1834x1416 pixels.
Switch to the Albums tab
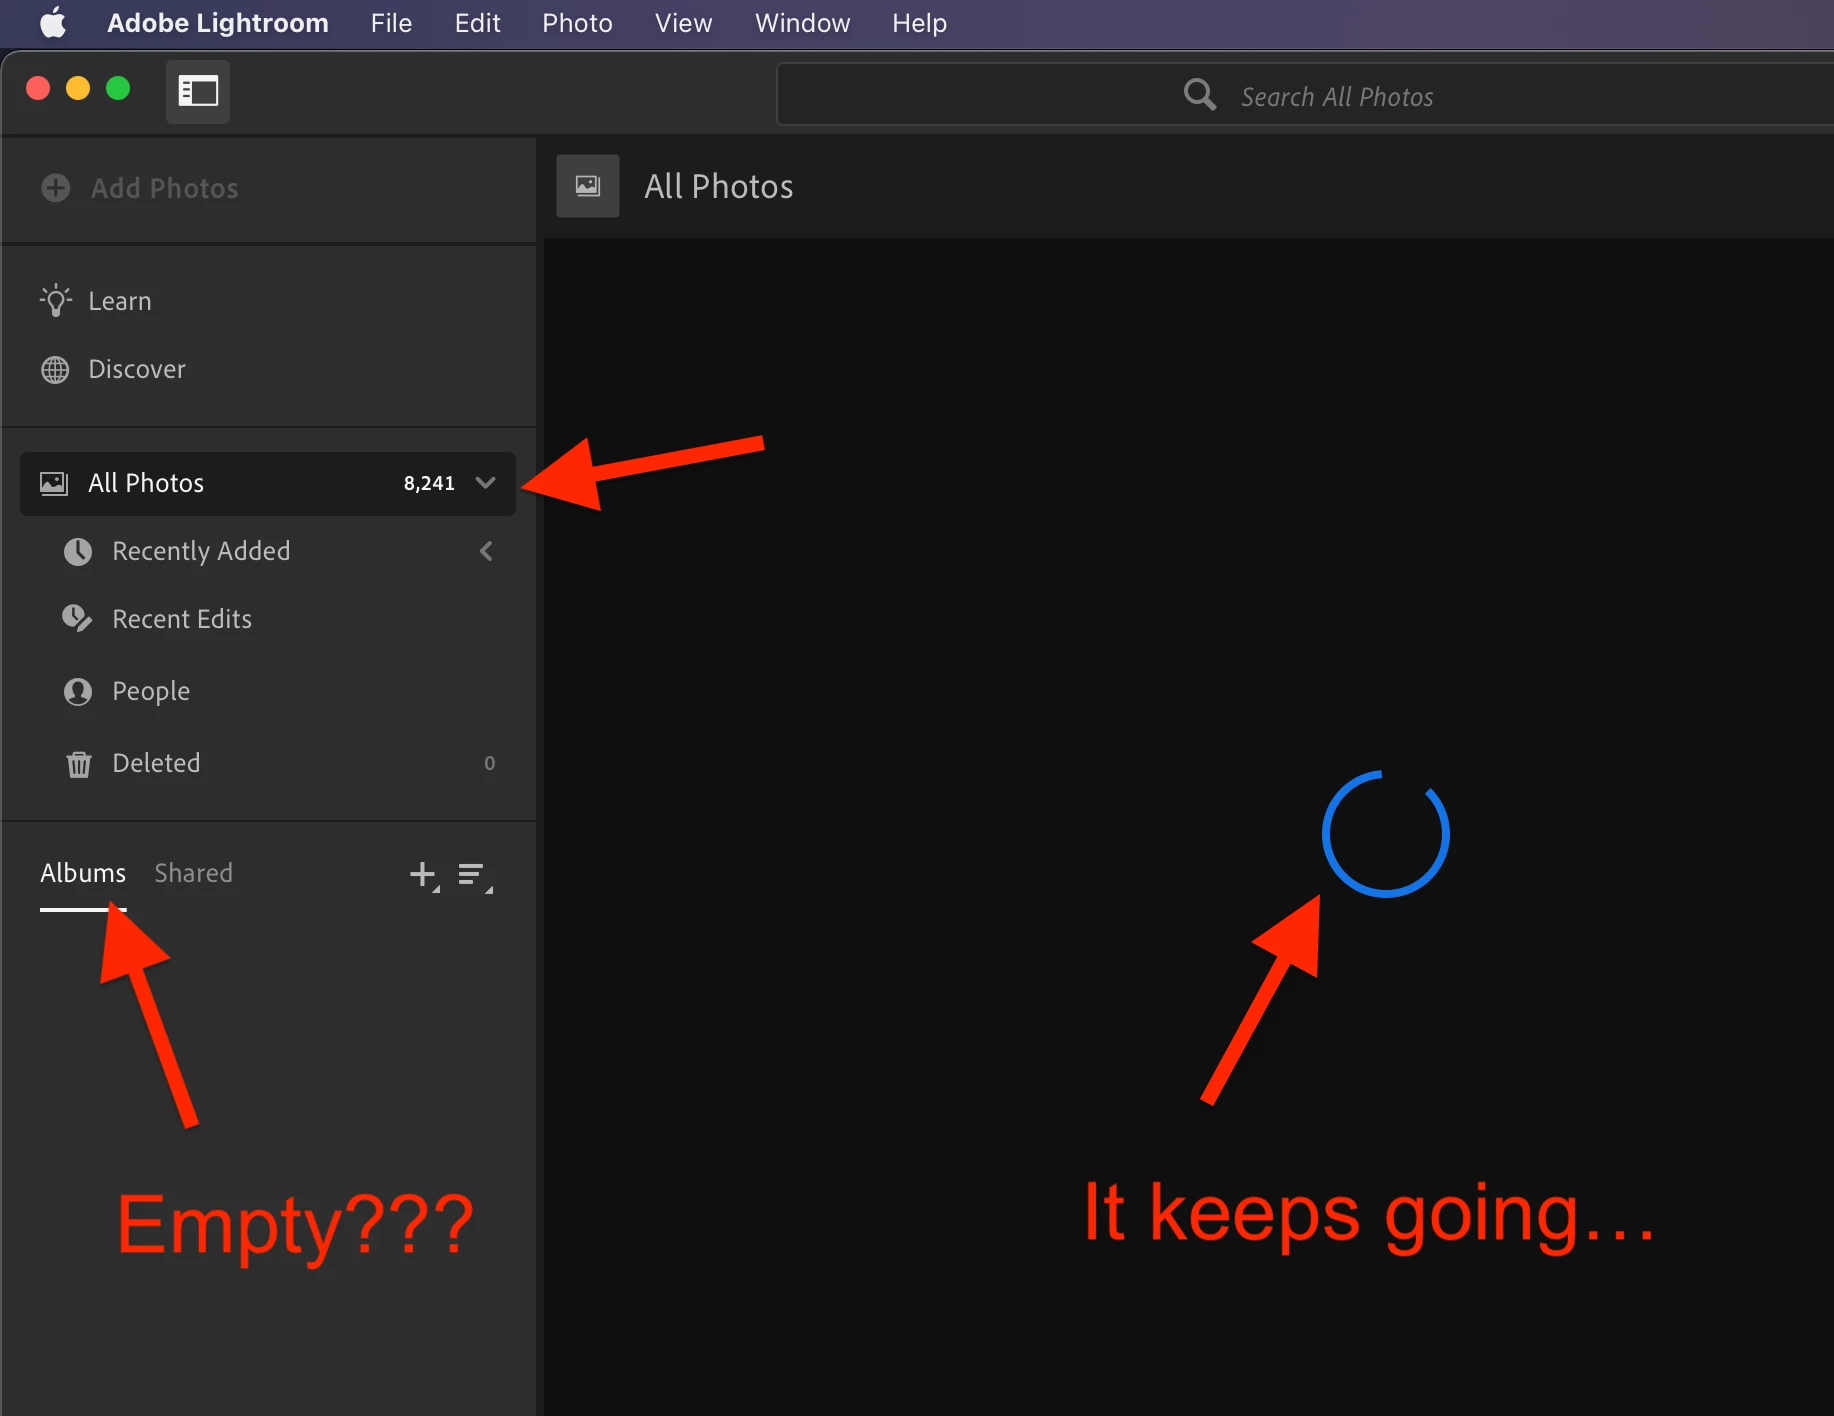[x=83, y=873]
